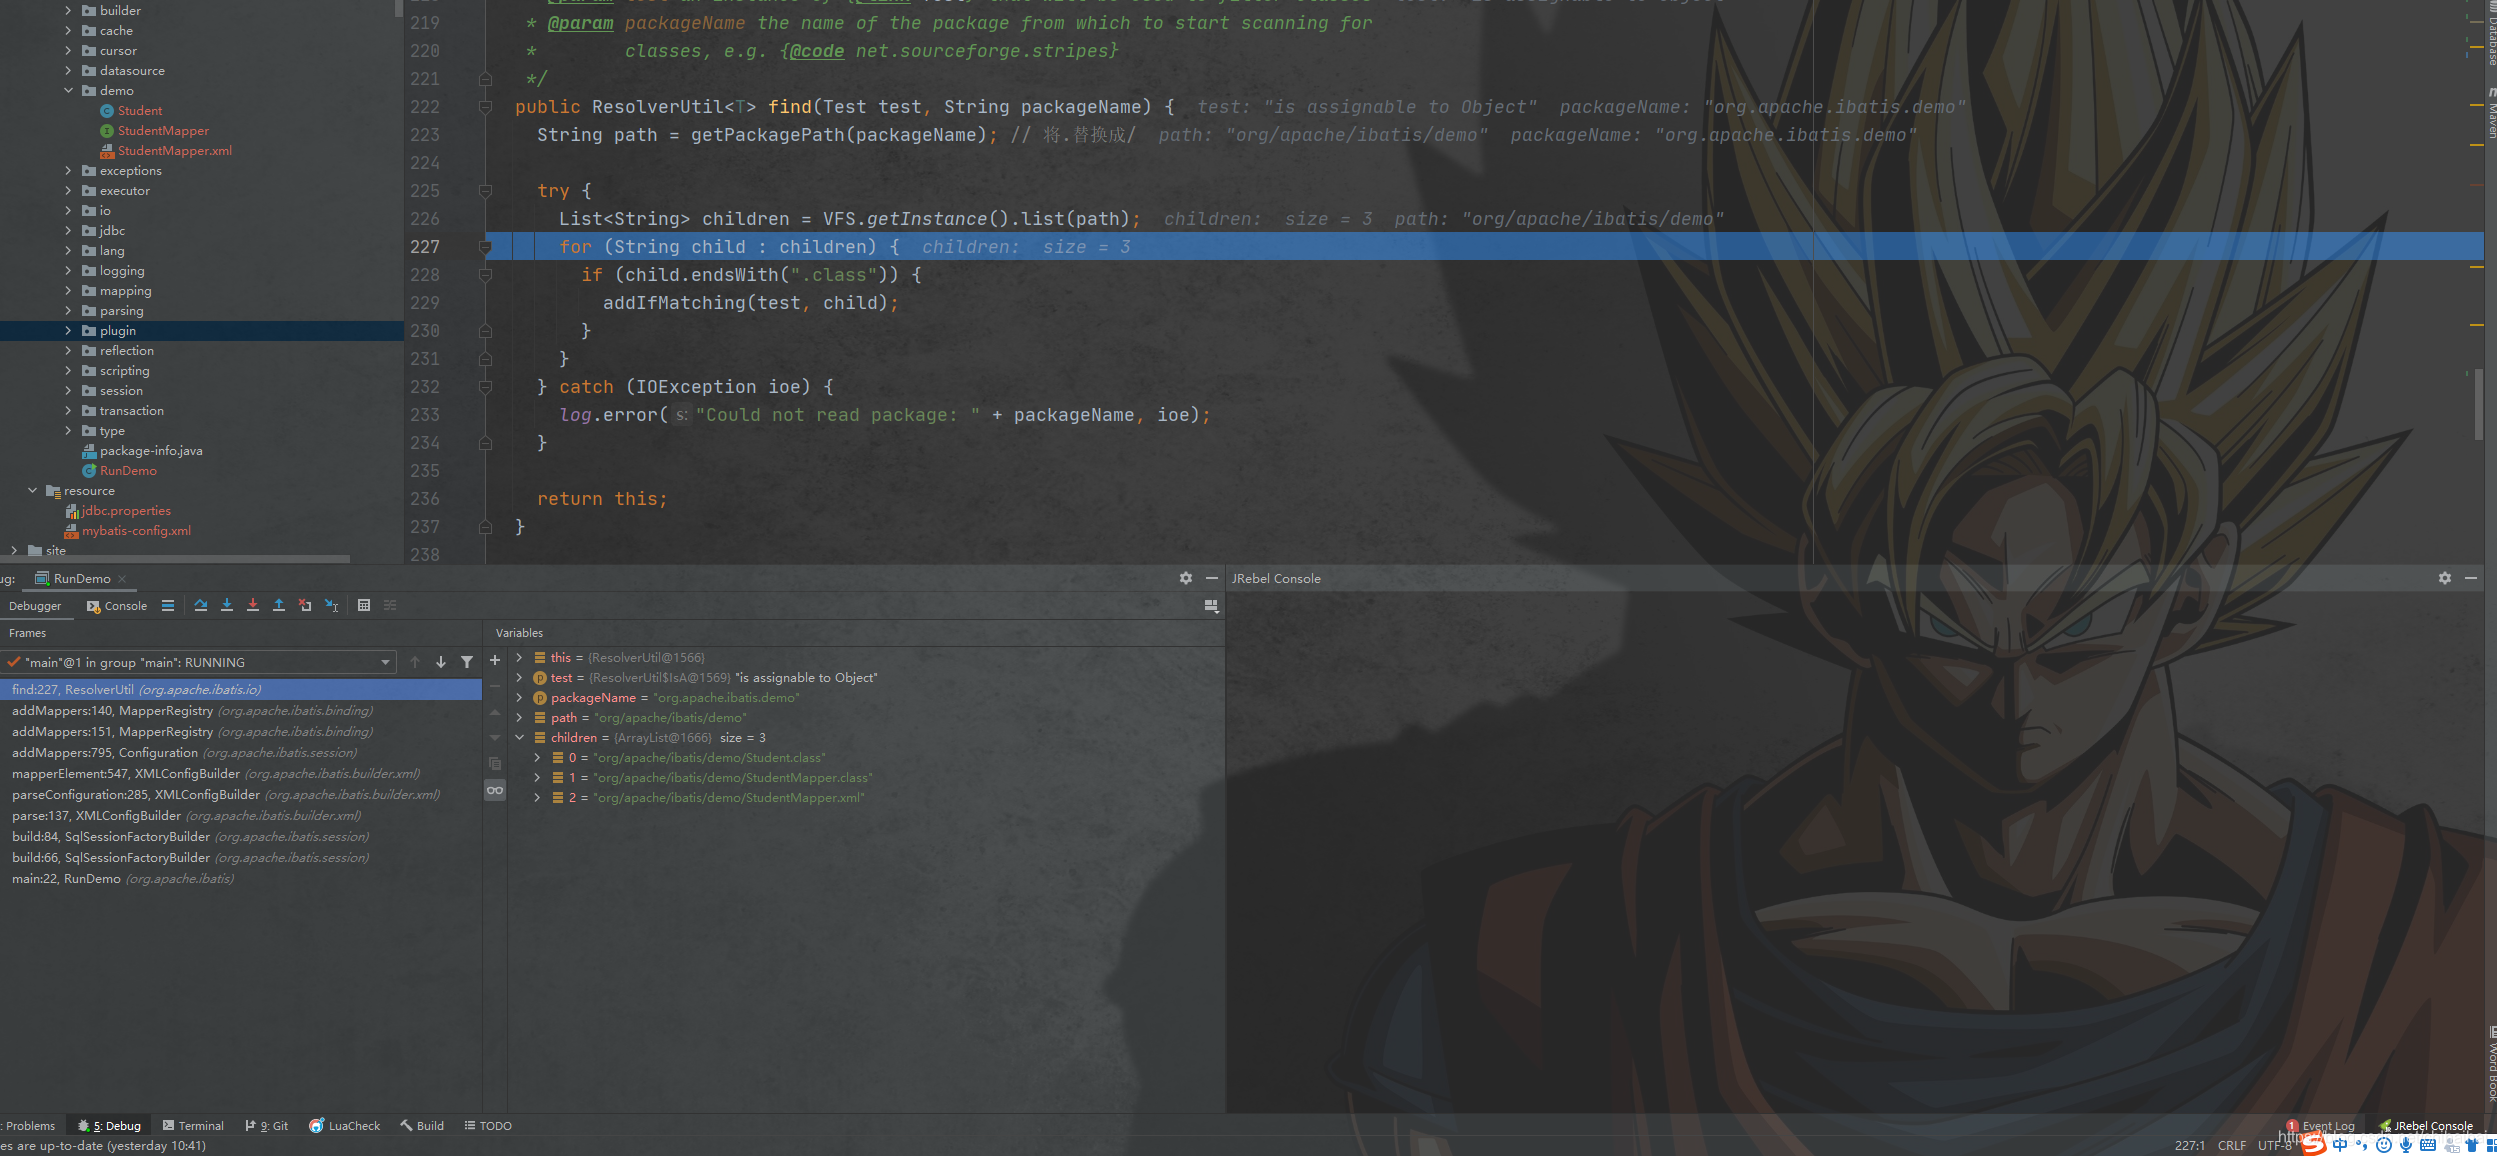
Task: Open Debug panel settings gear
Action: [1186, 578]
